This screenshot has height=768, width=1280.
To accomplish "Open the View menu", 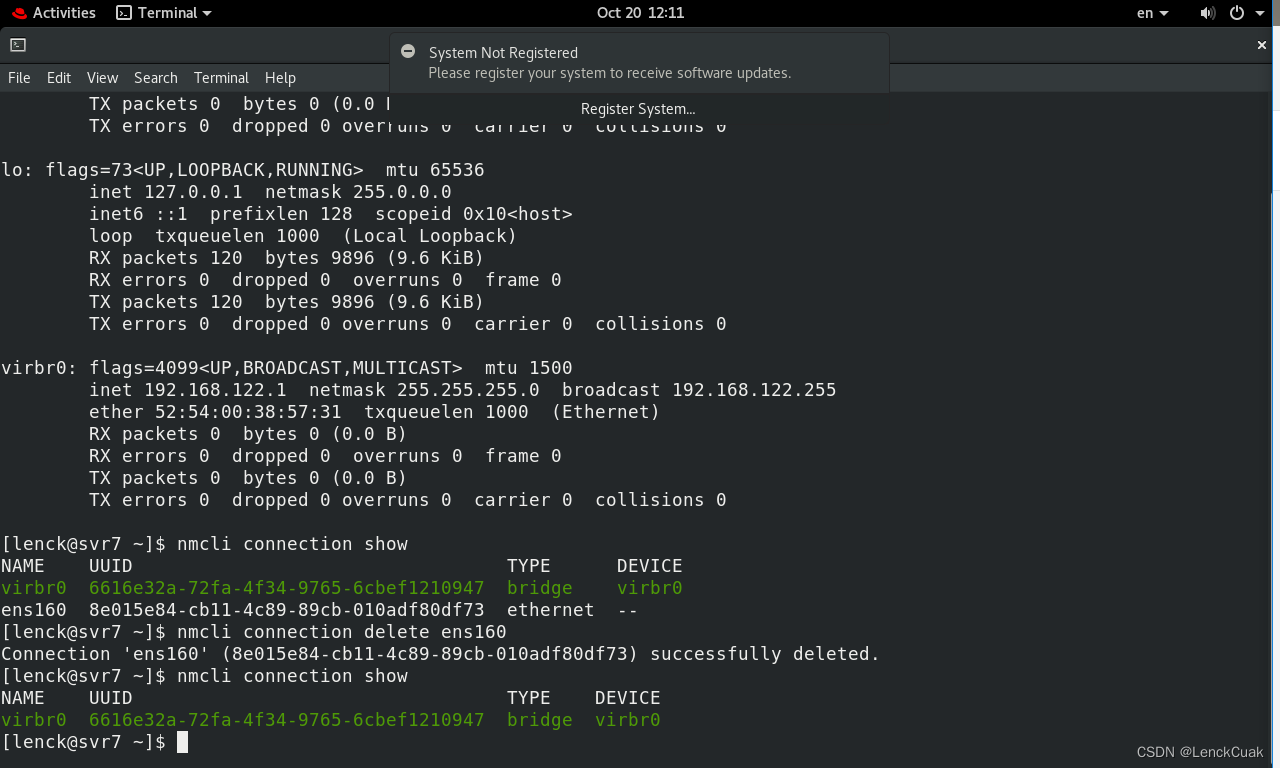I will point(102,77).
